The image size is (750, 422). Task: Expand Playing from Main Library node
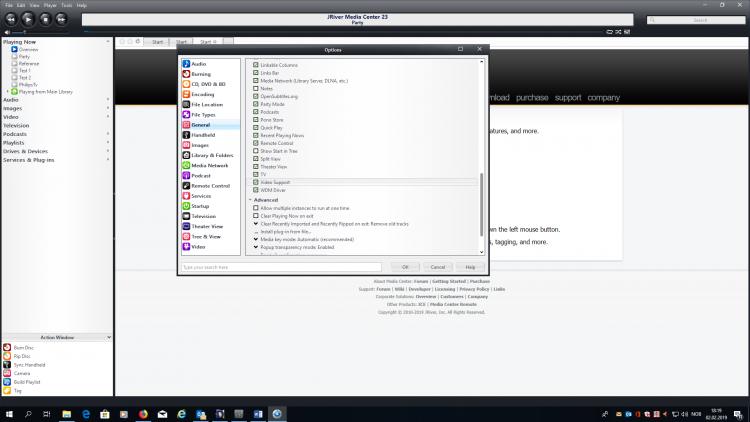tap(8, 91)
